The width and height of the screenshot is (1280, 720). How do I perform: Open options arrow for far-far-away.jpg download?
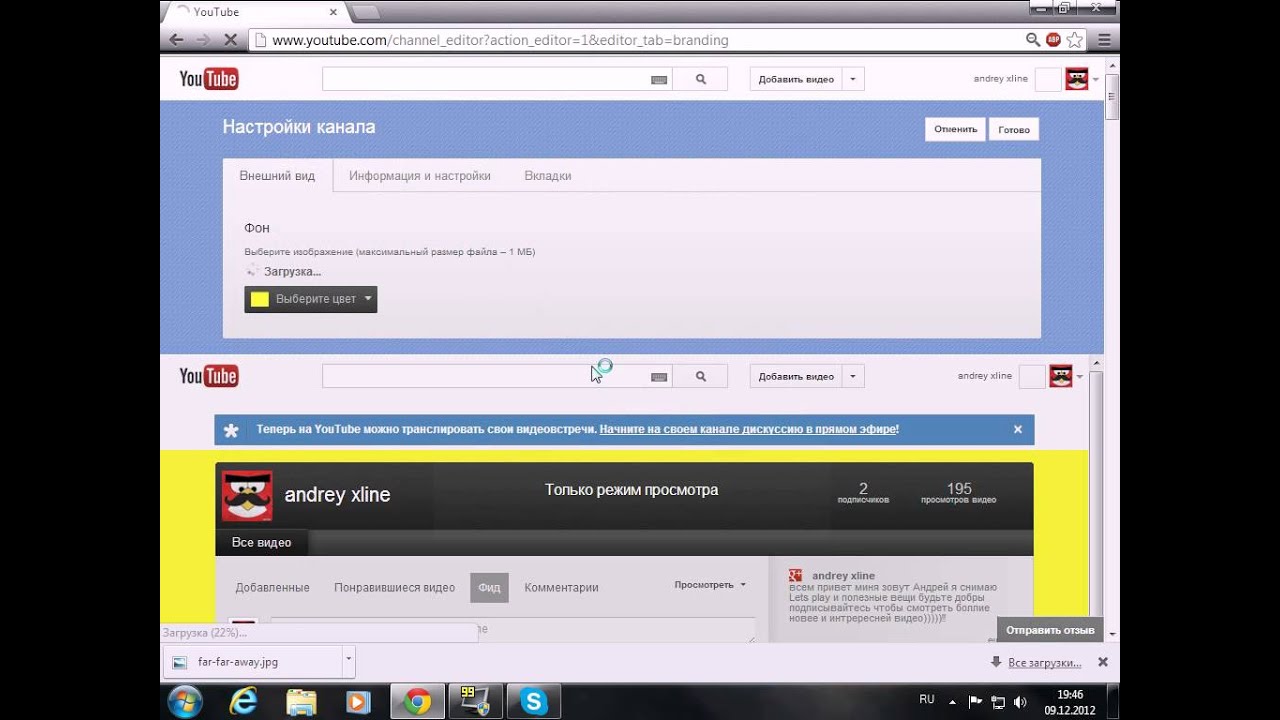[348, 661]
